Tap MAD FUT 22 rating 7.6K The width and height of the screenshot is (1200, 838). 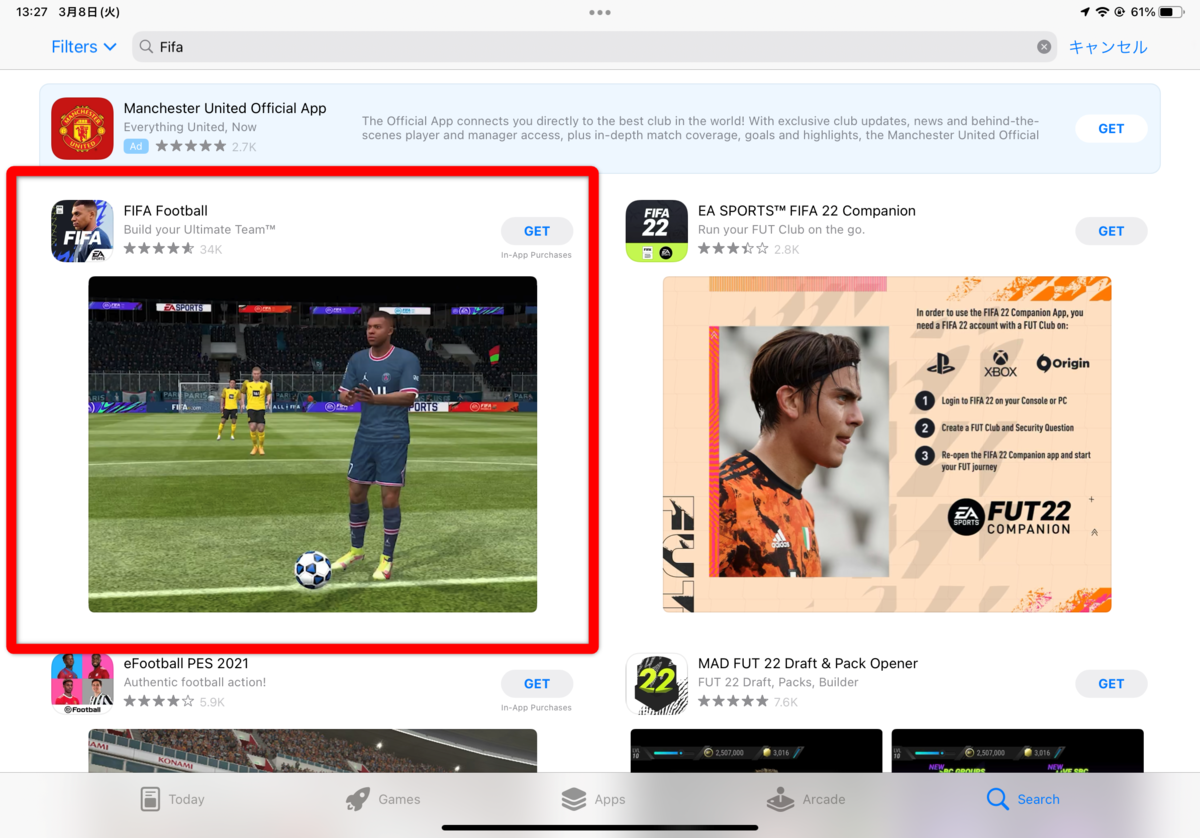(748, 702)
